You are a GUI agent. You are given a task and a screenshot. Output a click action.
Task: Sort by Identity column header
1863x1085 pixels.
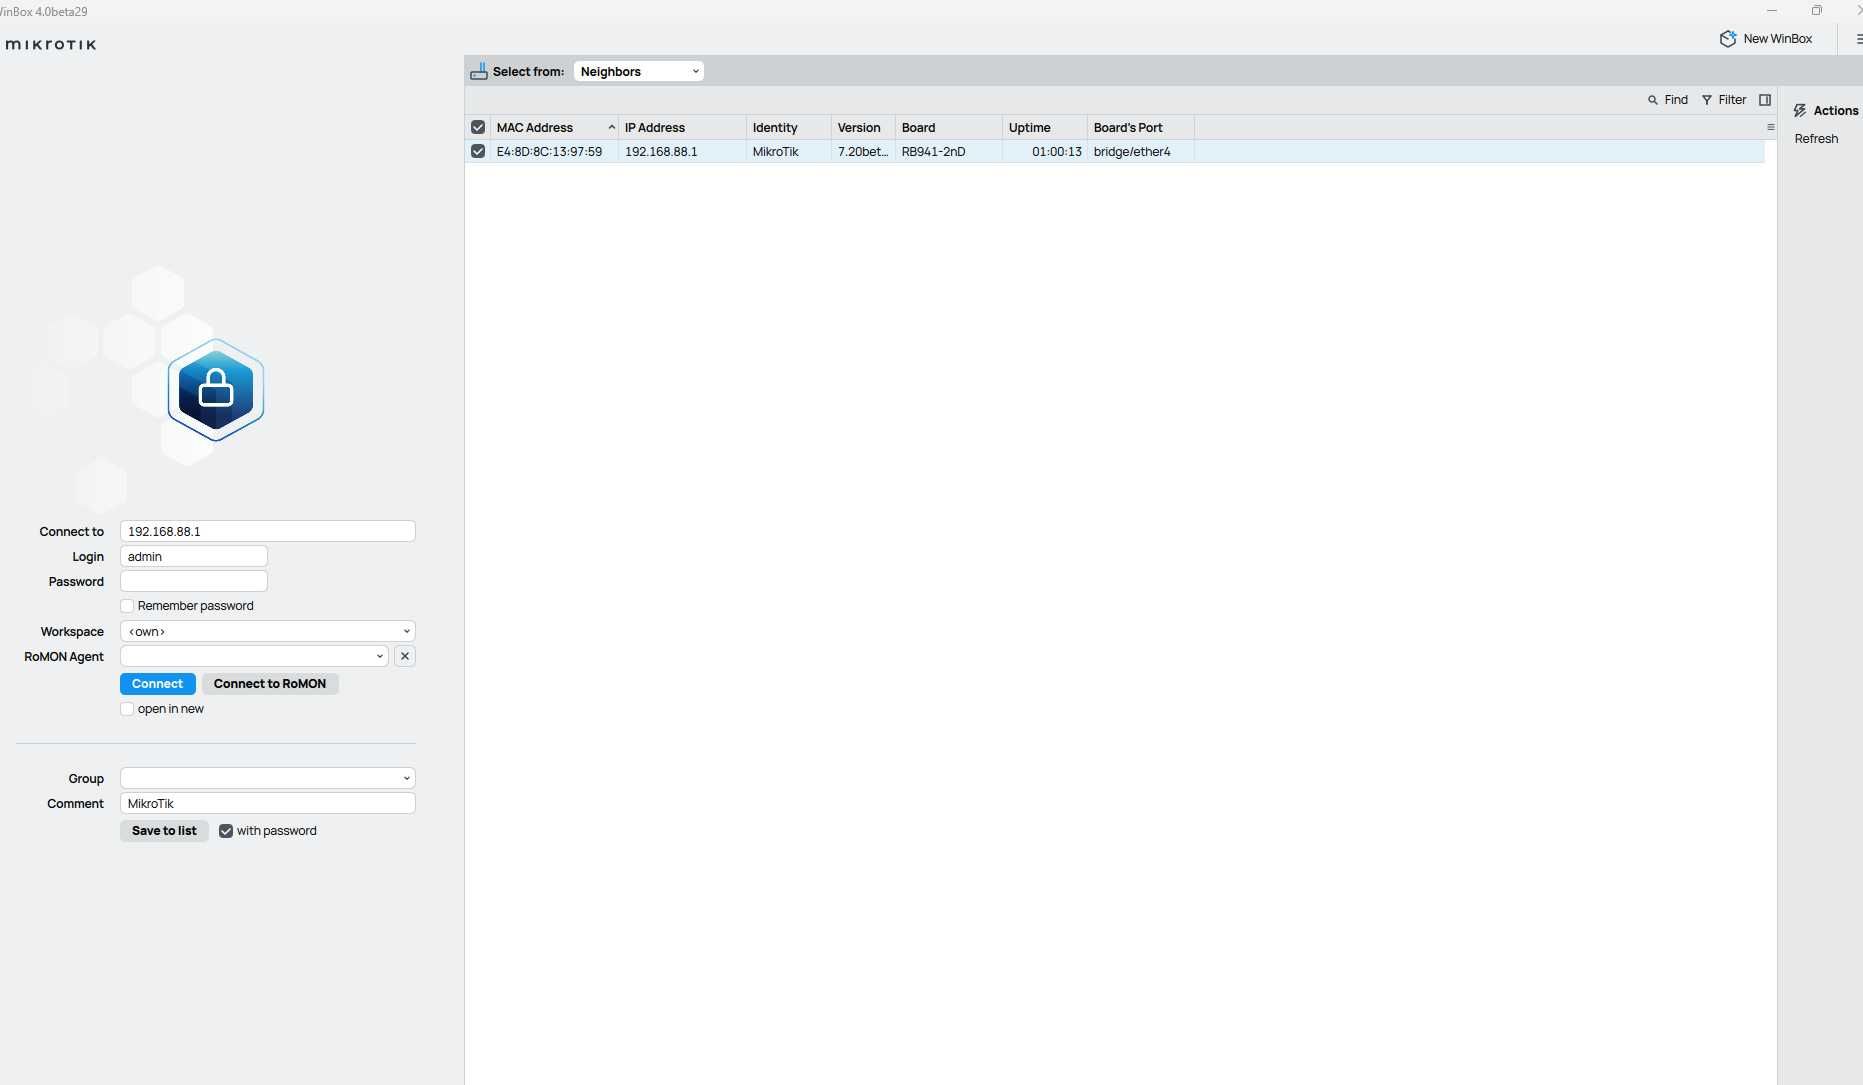[x=789, y=127]
